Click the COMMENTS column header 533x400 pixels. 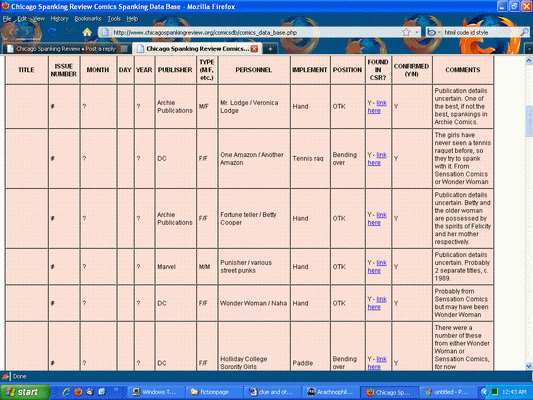[463, 70]
